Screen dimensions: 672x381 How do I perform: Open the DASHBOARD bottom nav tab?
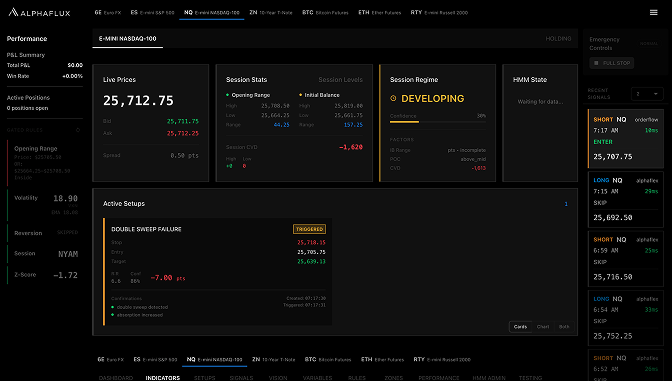pos(116,378)
